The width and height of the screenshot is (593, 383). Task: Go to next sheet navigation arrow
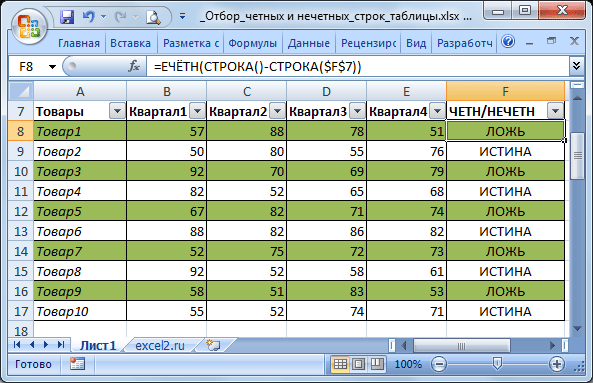coord(46,344)
